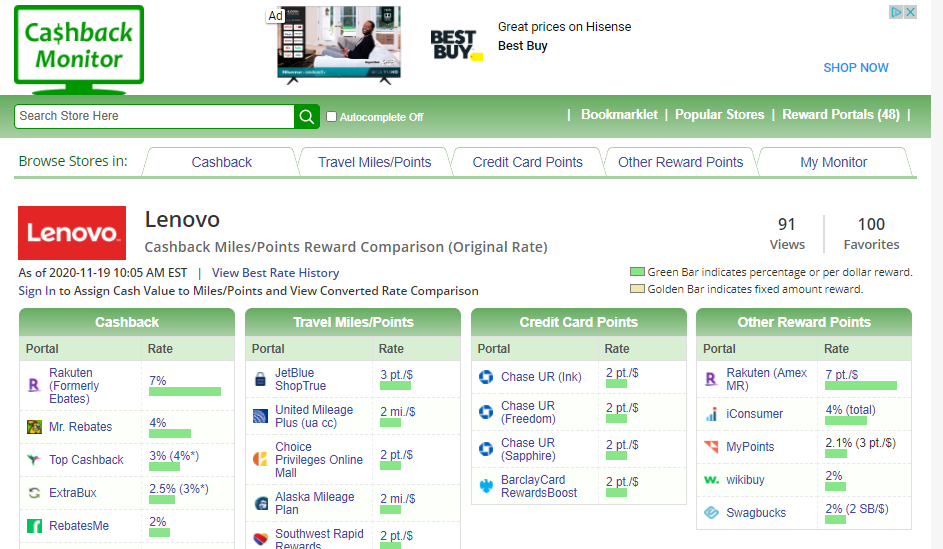Open the My Monitor tab

coord(834,162)
